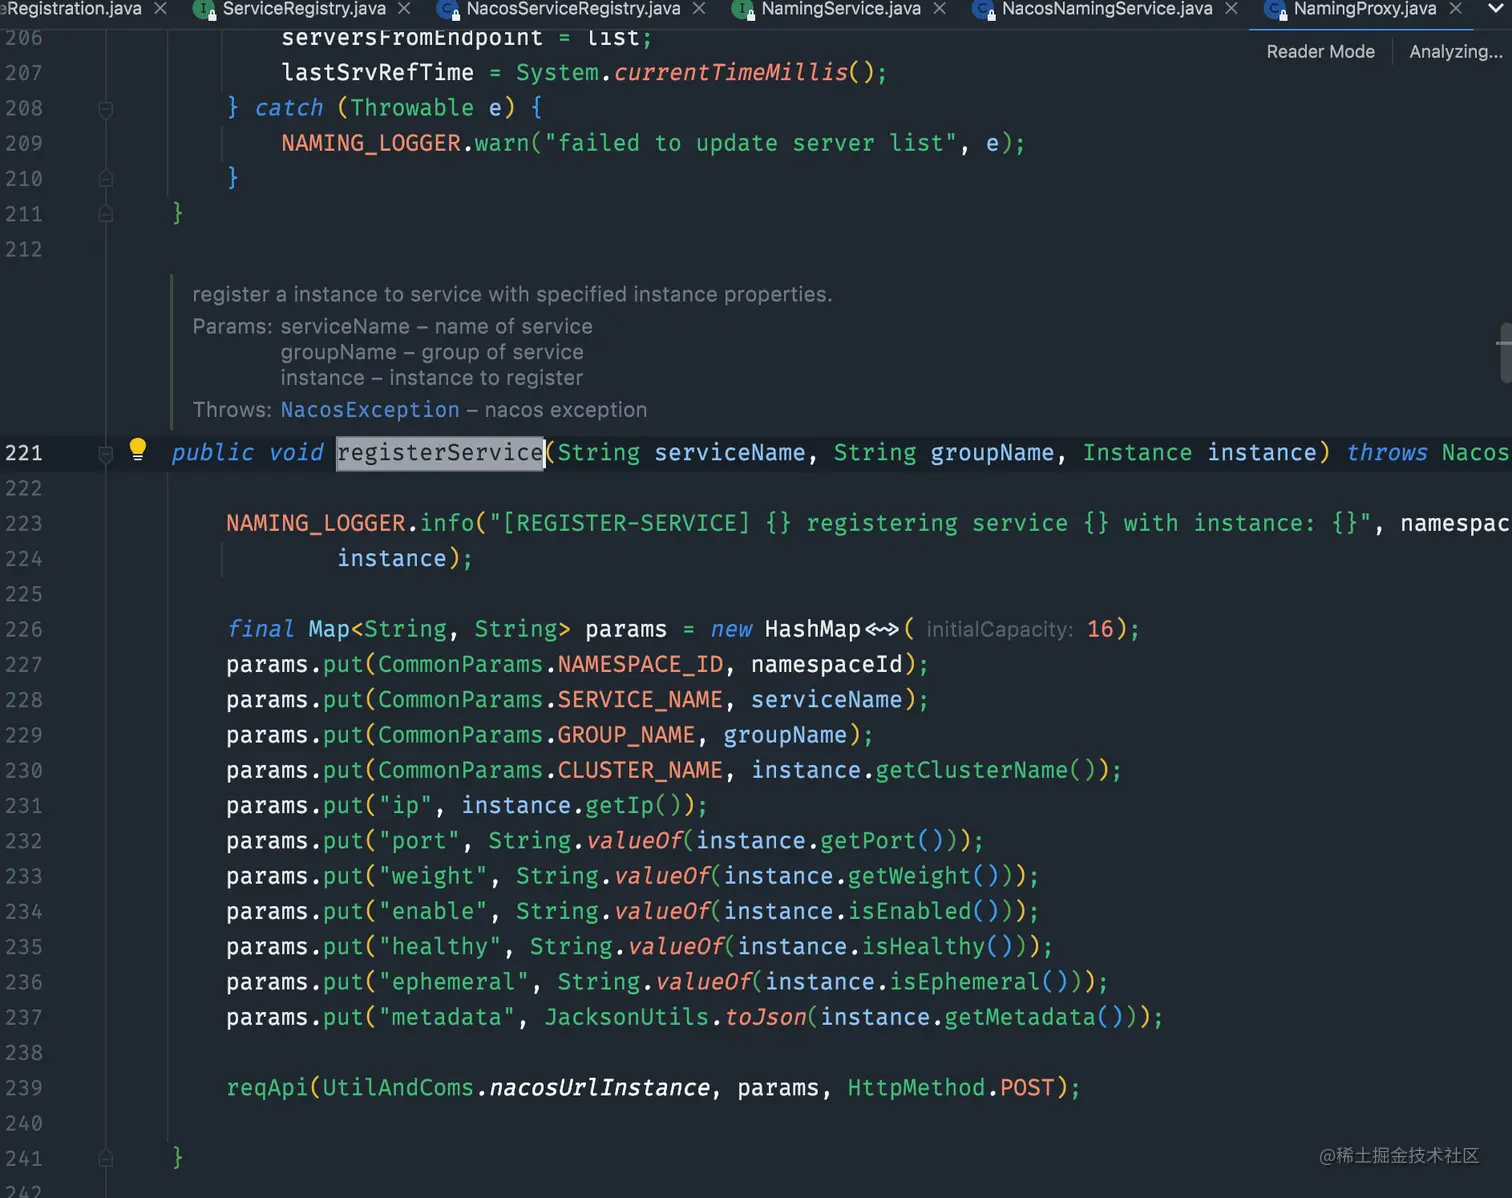
Task: Click the HashMap constructor on line 226
Action: (812, 629)
